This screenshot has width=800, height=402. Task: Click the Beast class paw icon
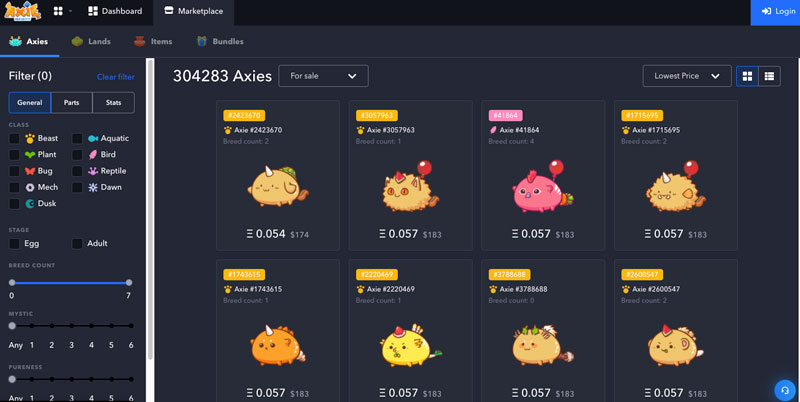tap(30, 138)
